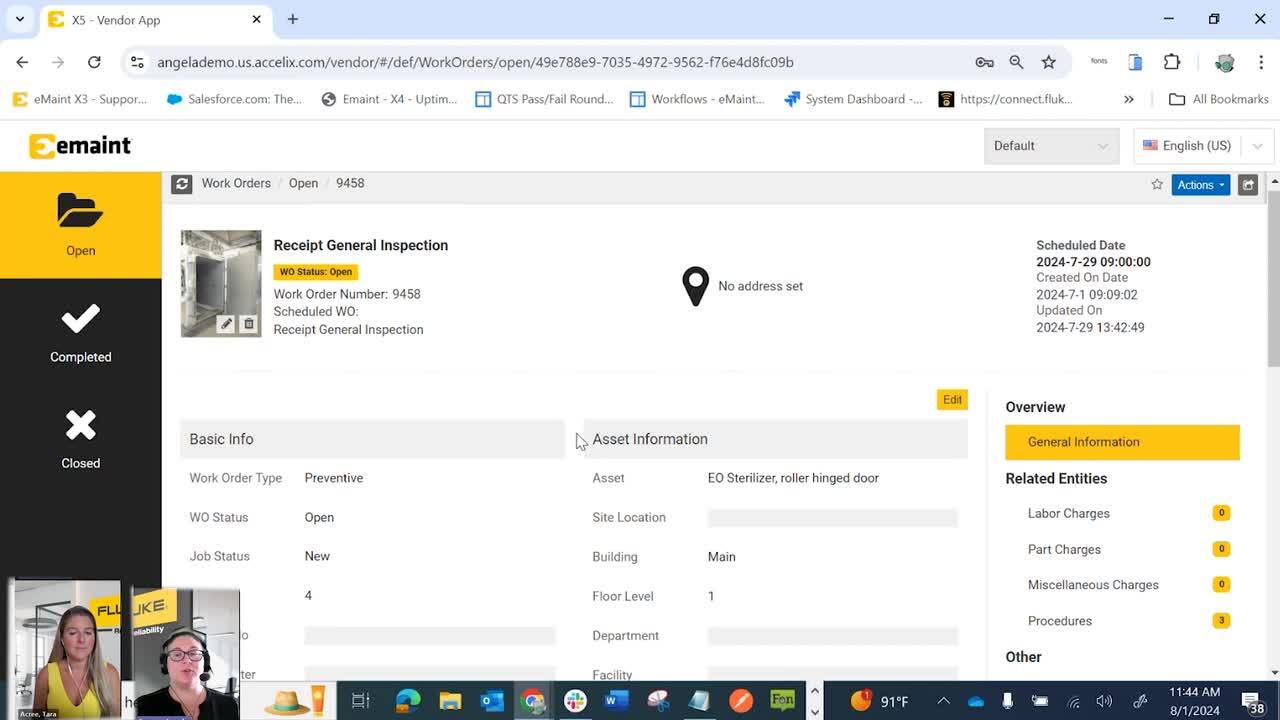Image resolution: width=1280 pixels, height=720 pixels.
Task: Open the Default dropdown
Action: click(1050, 146)
